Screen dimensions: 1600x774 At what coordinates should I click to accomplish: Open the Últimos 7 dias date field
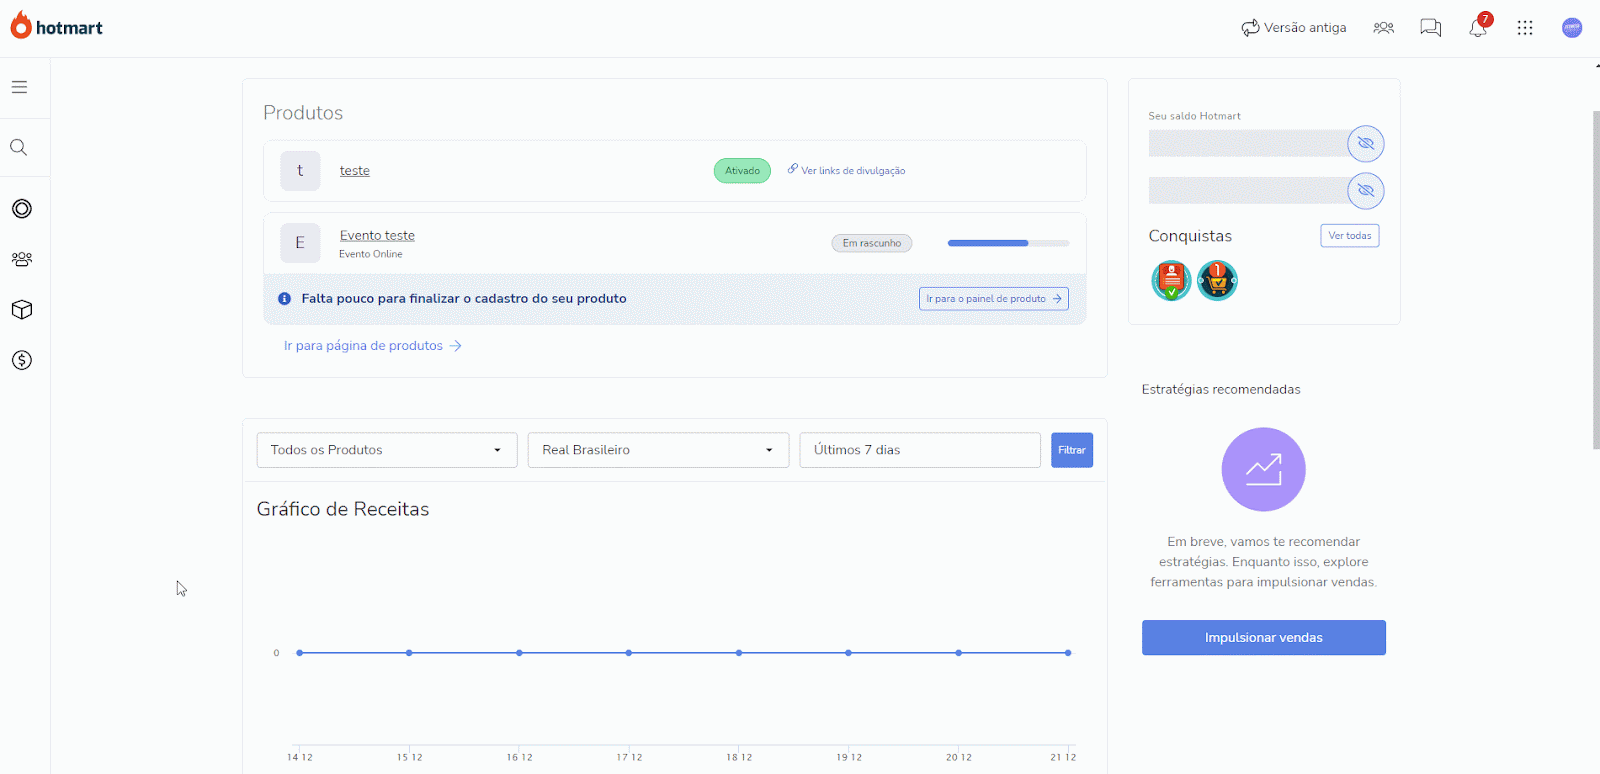(920, 450)
